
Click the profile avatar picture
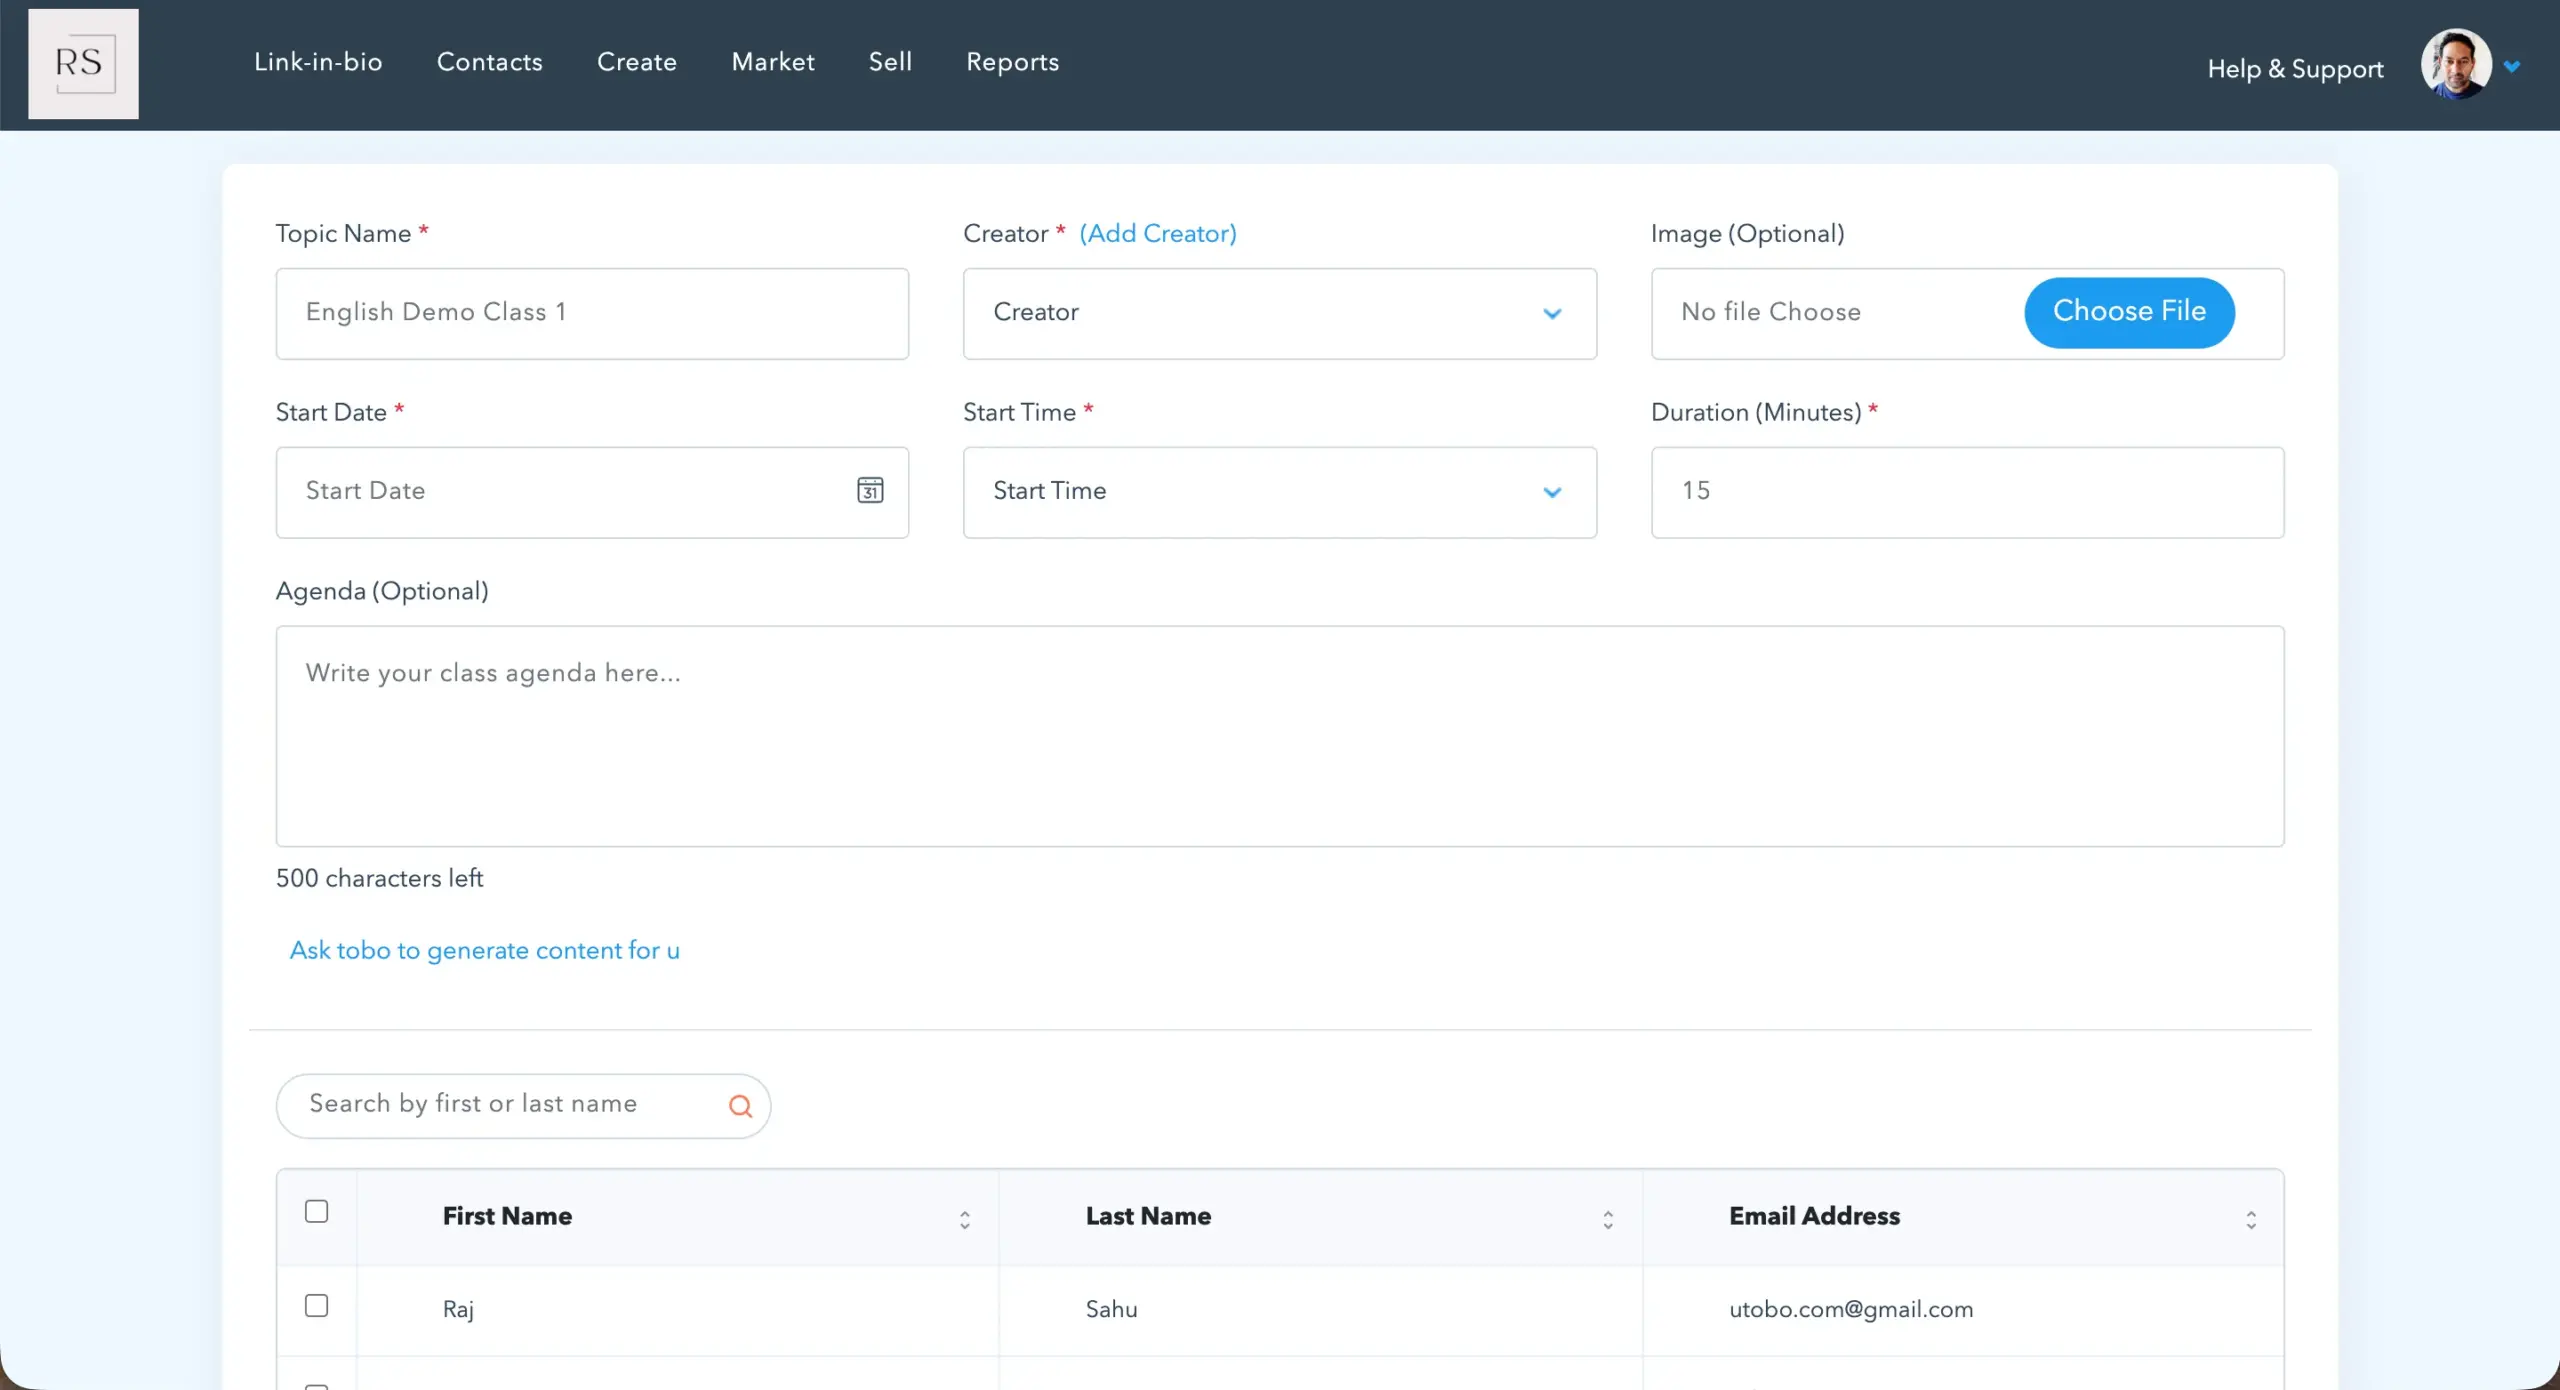point(2456,65)
